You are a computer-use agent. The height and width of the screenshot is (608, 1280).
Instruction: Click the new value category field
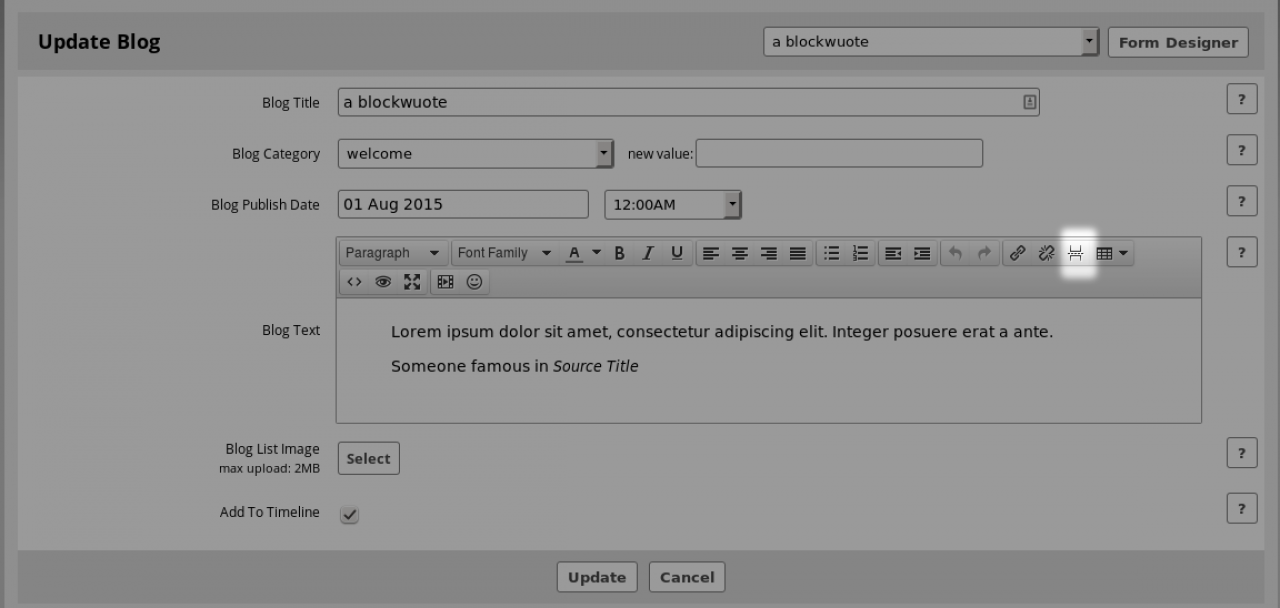[x=839, y=153]
